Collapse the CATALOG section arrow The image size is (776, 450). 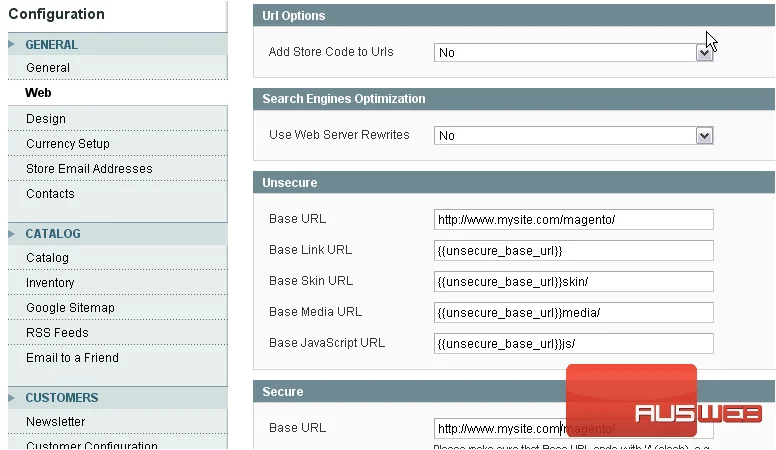[x=11, y=234]
